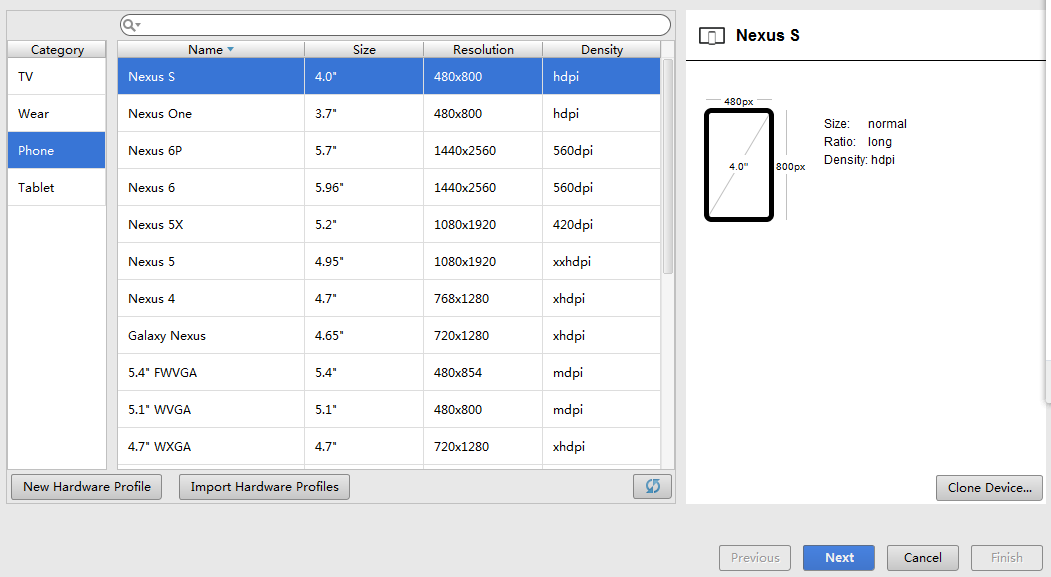Click the 560dpi cell in Nexus 6P row
The height and width of the screenshot is (577, 1051).
[x=601, y=150]
